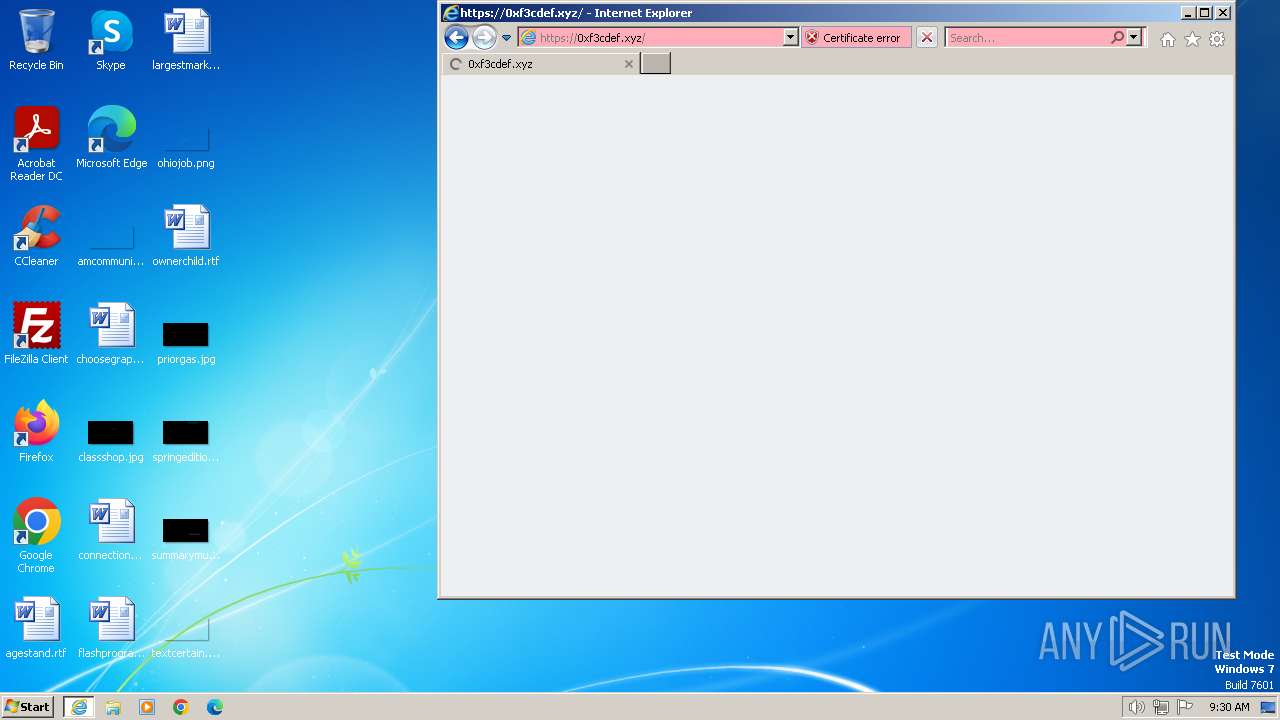Click Edge icon in taskbar
Viewport: 1280px width, 720px height.
(215, 707)
